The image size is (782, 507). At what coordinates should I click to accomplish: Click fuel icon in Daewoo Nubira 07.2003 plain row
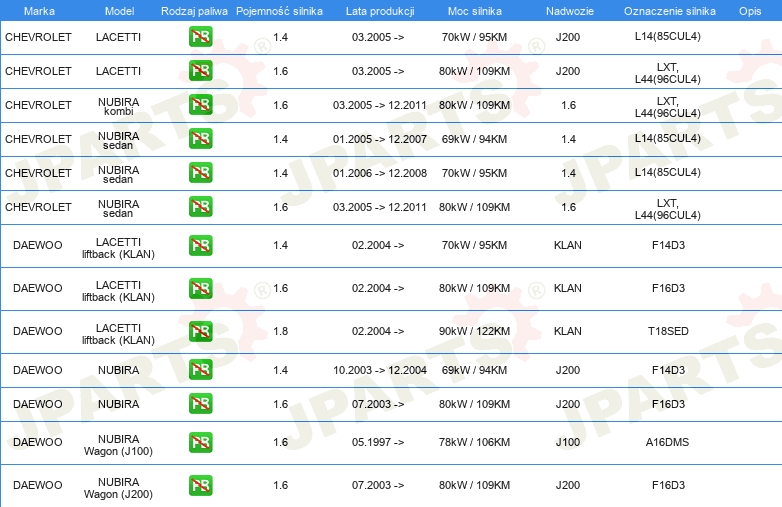(x=200, y=404)
